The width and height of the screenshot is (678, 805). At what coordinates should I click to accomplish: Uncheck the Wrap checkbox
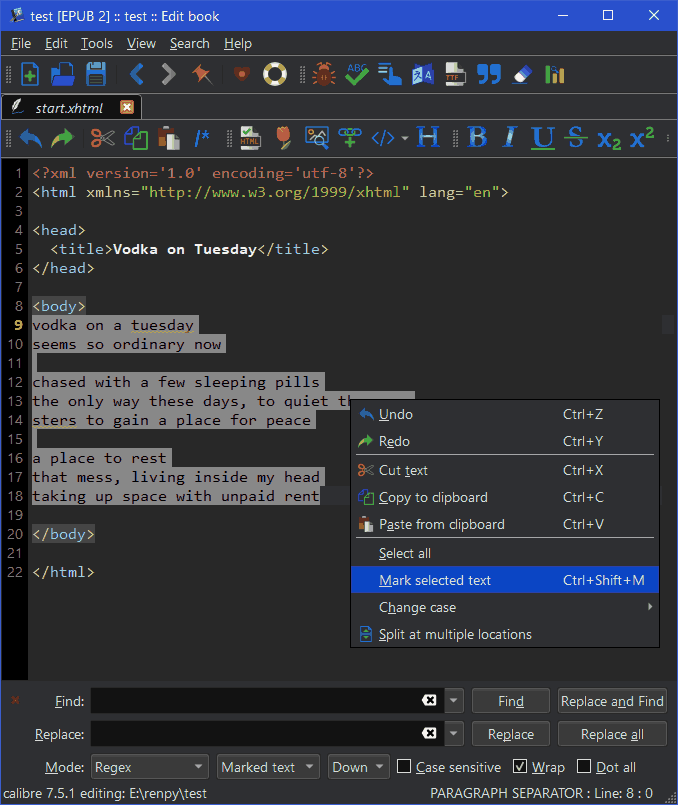520,766
